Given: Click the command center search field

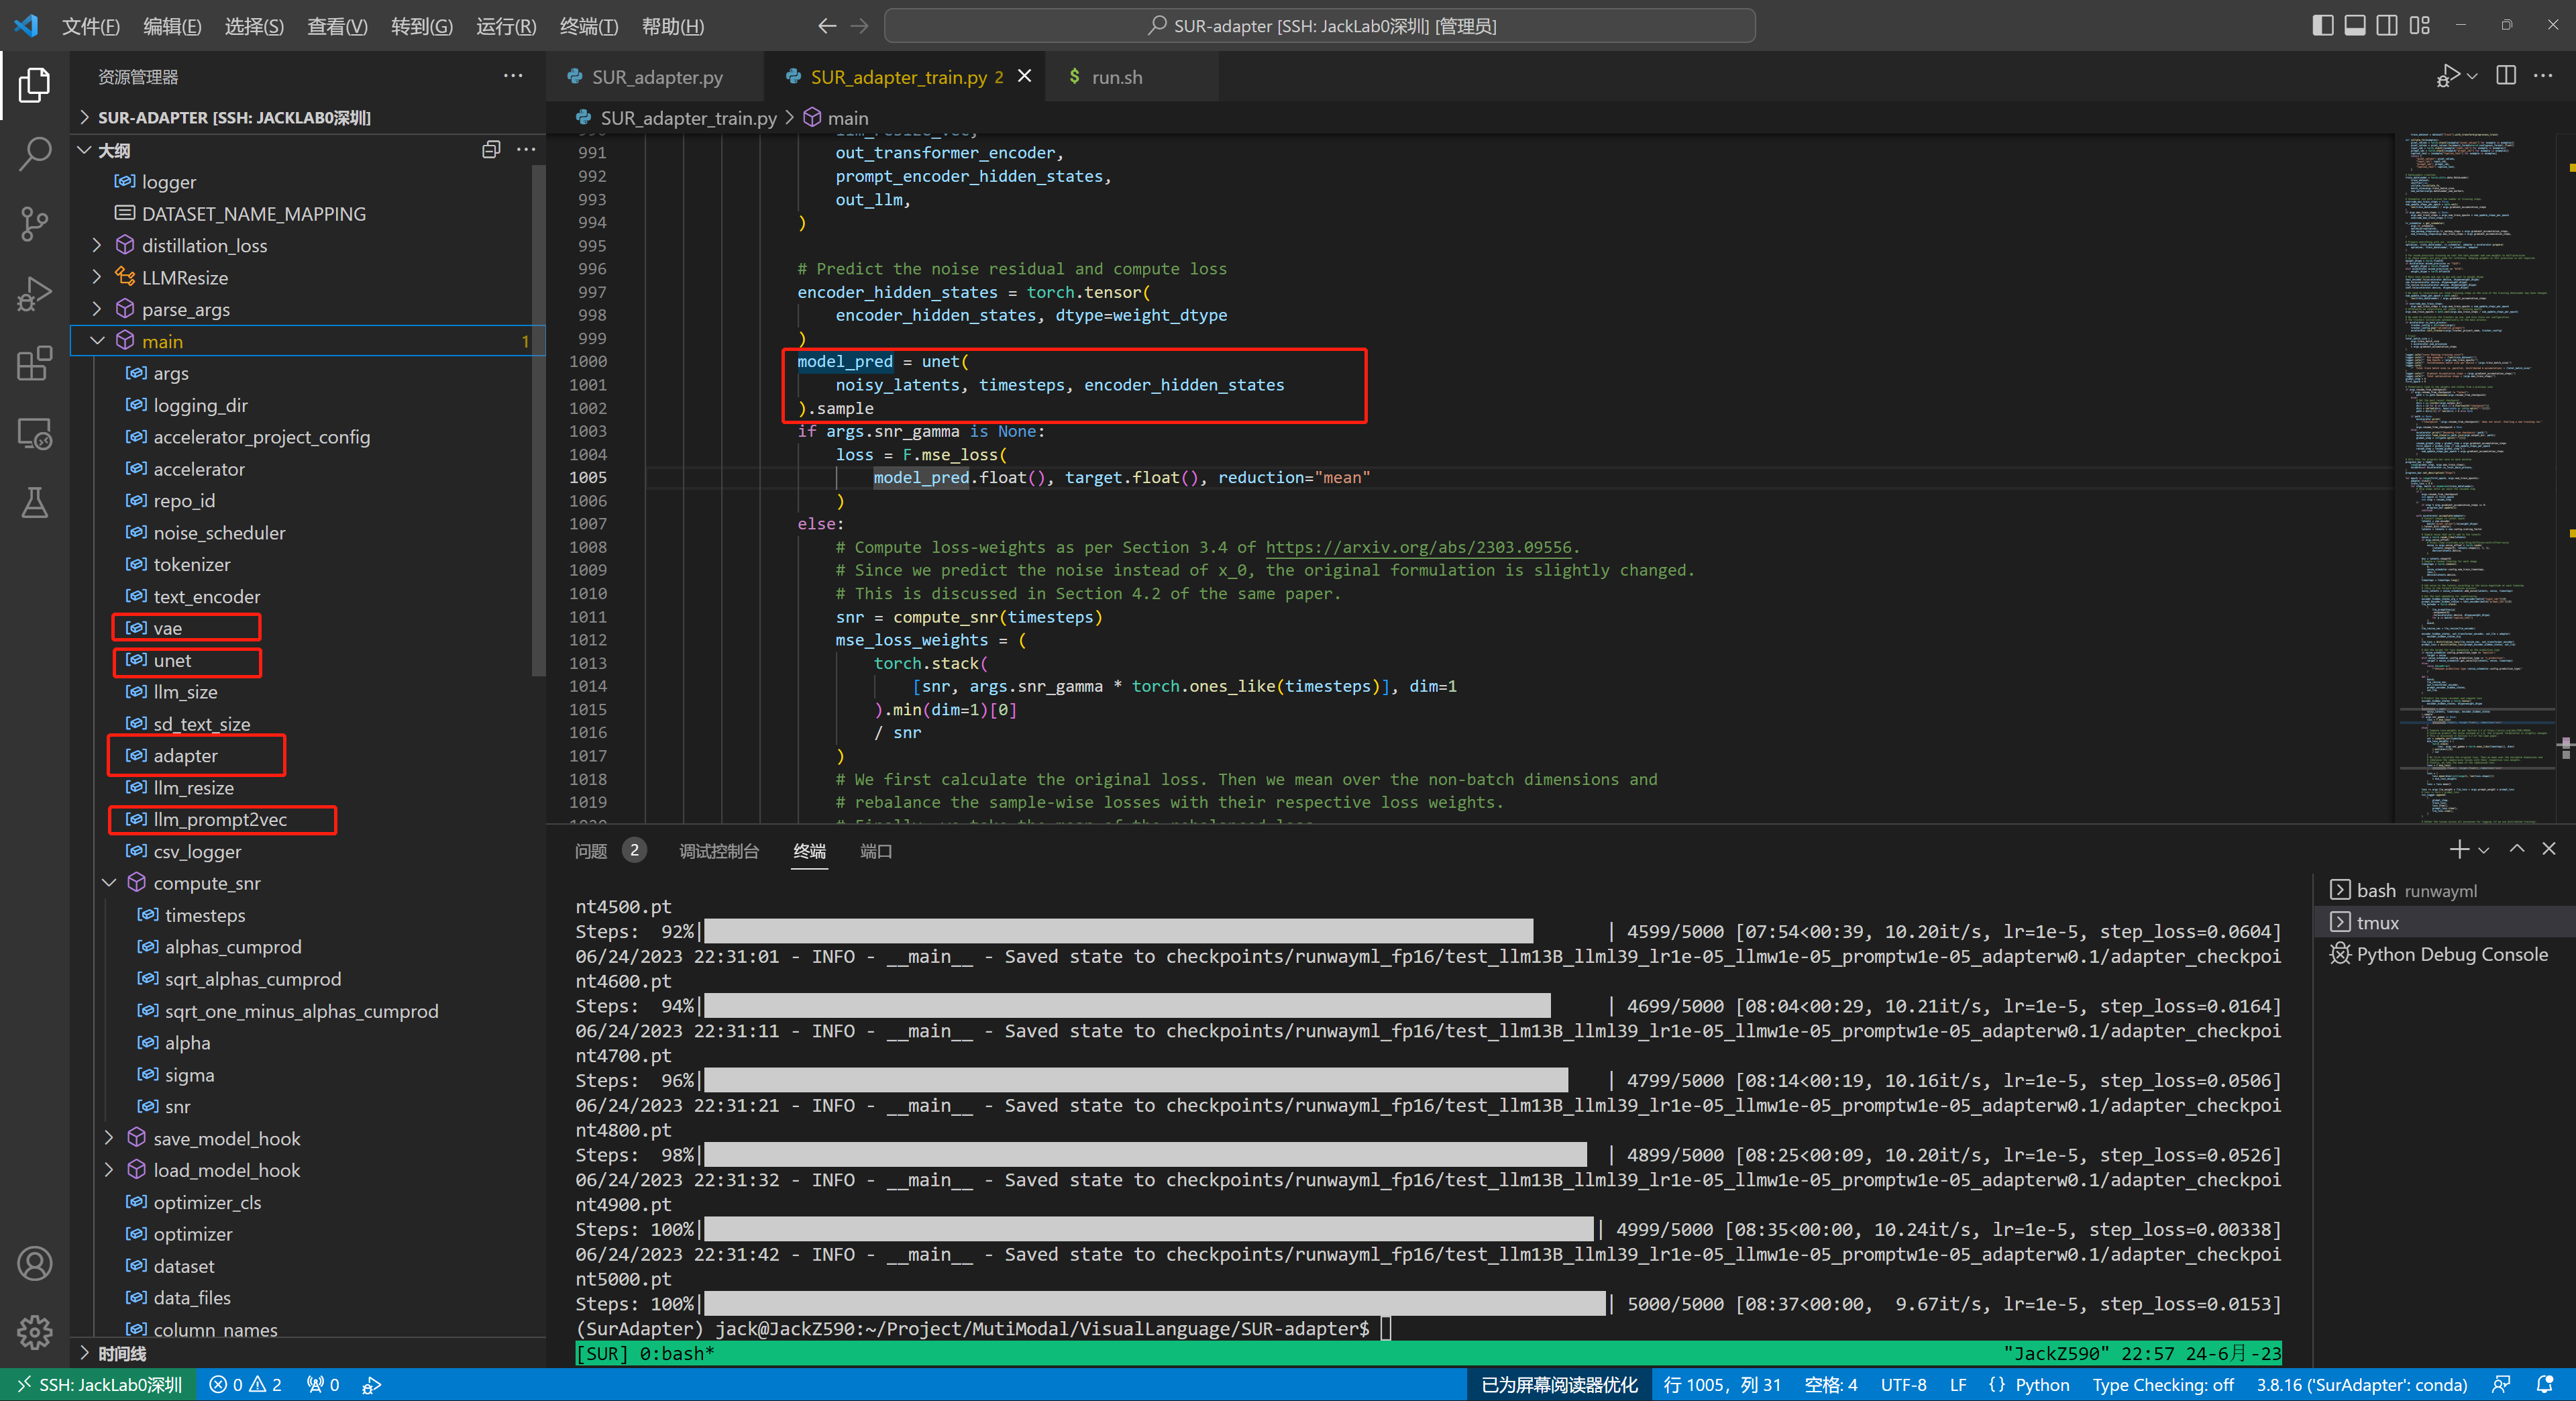Looking at the screenshot, I should point(1319,26).
